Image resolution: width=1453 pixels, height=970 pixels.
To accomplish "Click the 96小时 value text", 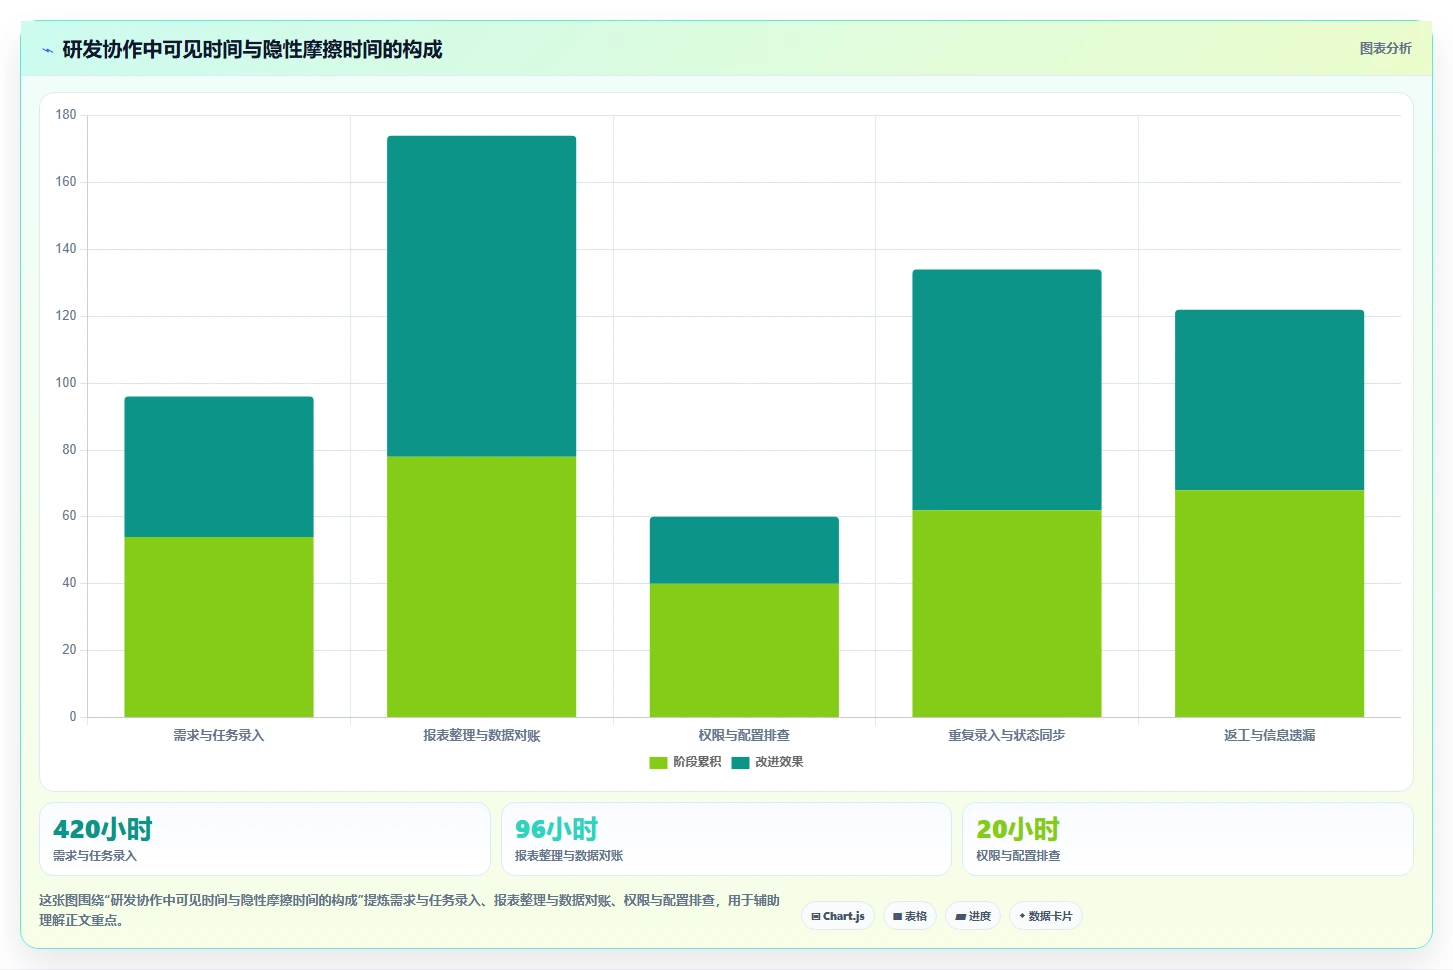I will pos(556,829).
